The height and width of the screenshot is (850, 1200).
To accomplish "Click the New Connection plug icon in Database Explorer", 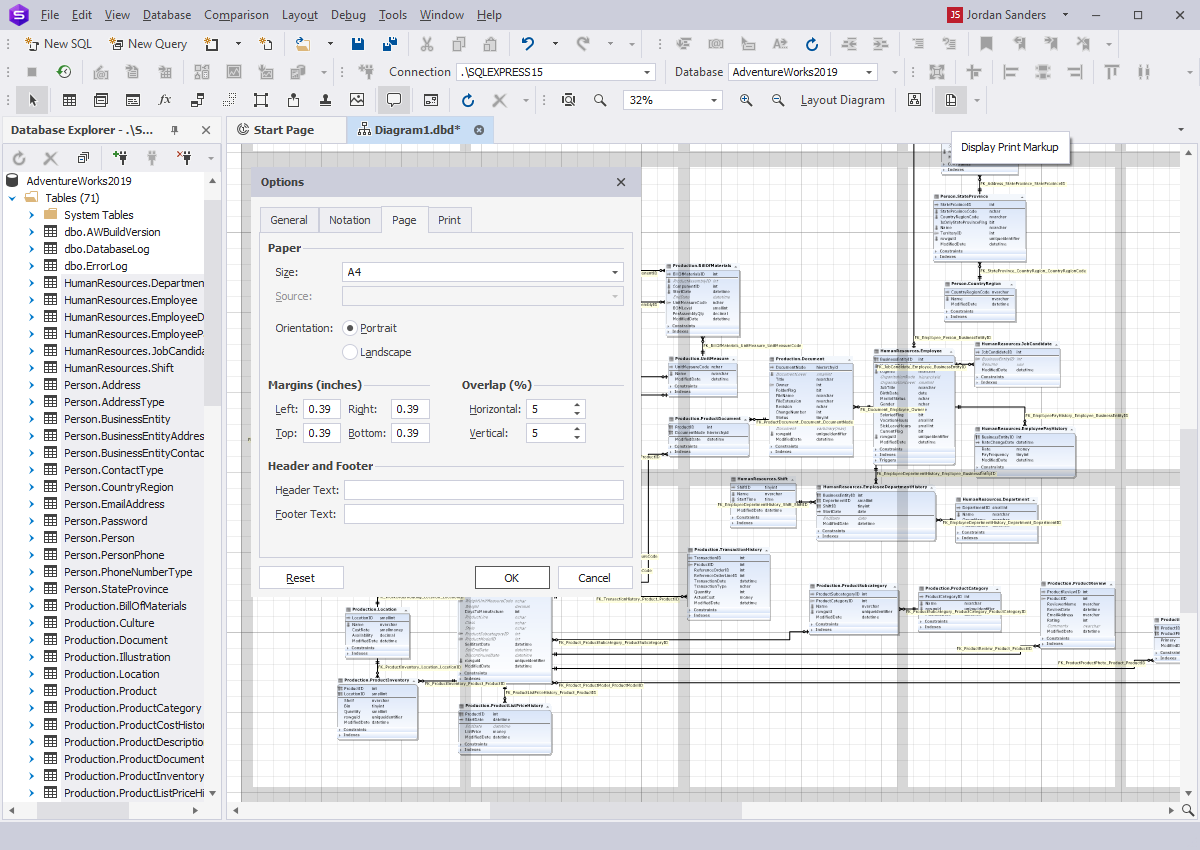I will (x=120, y=158).
